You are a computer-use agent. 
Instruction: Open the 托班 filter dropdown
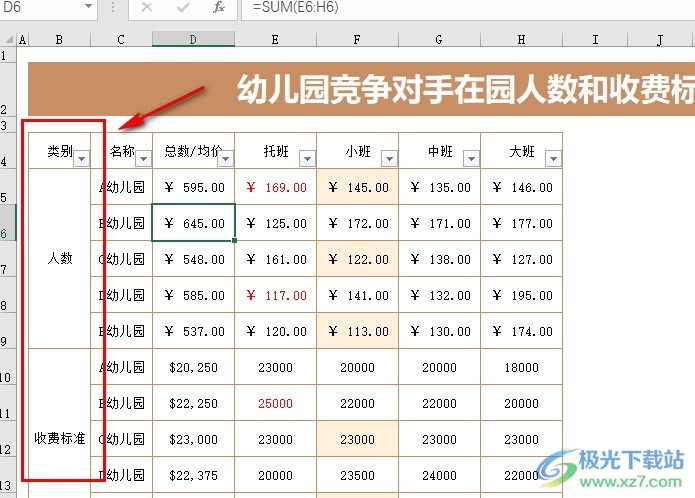pyautogui.click(x=307, y=158)
